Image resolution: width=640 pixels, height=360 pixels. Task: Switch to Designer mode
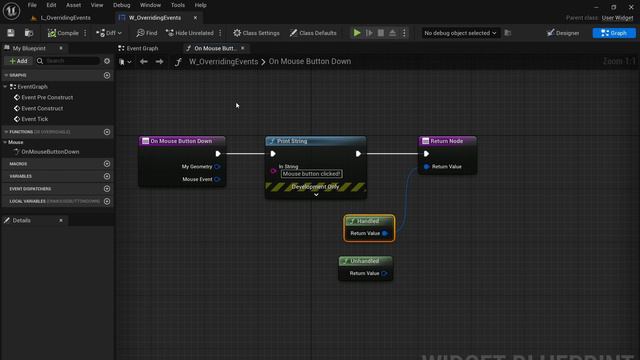[x=563, y=33]
